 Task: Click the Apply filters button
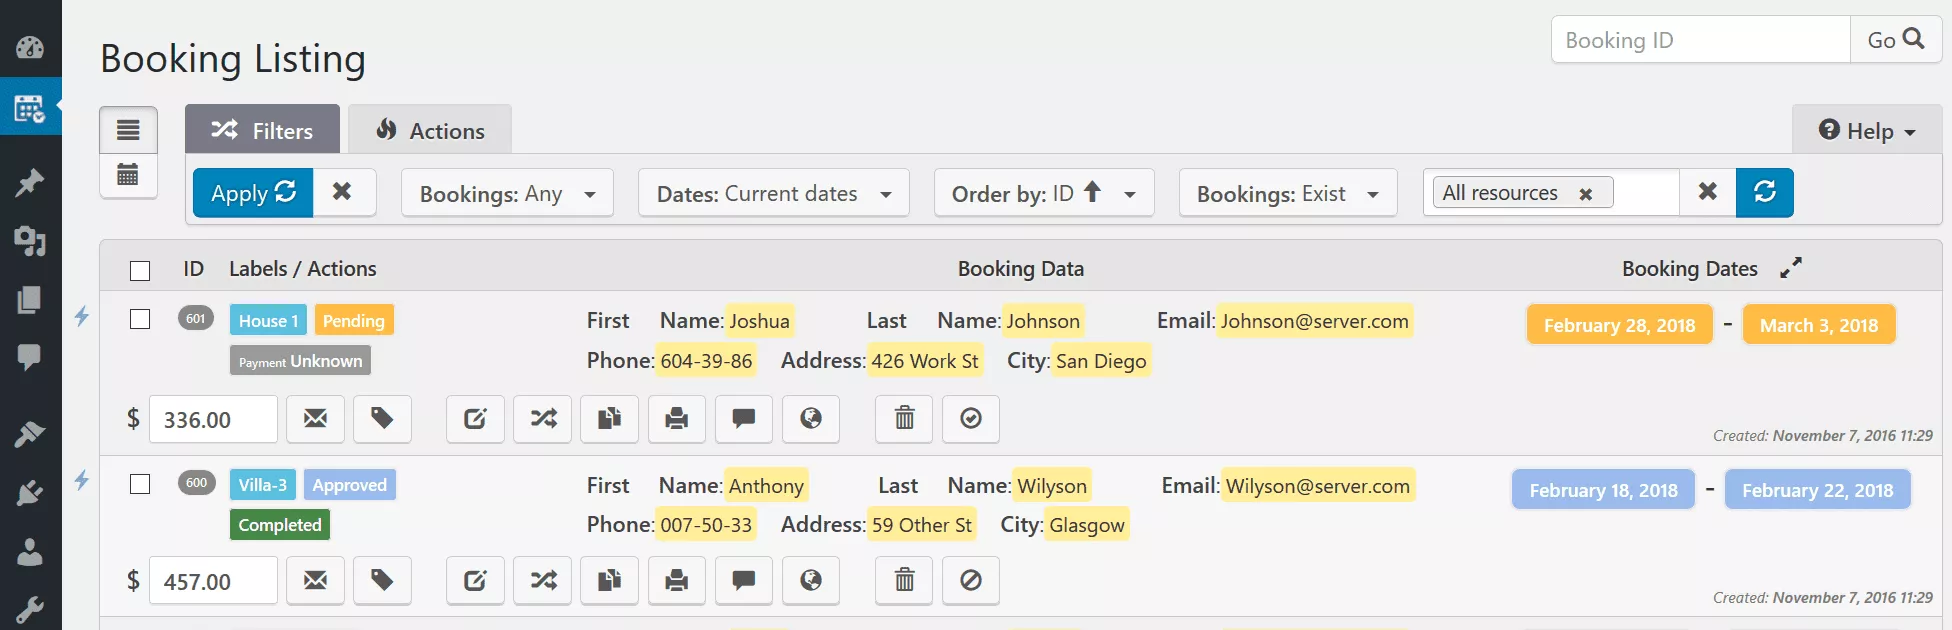coord(253,193)
